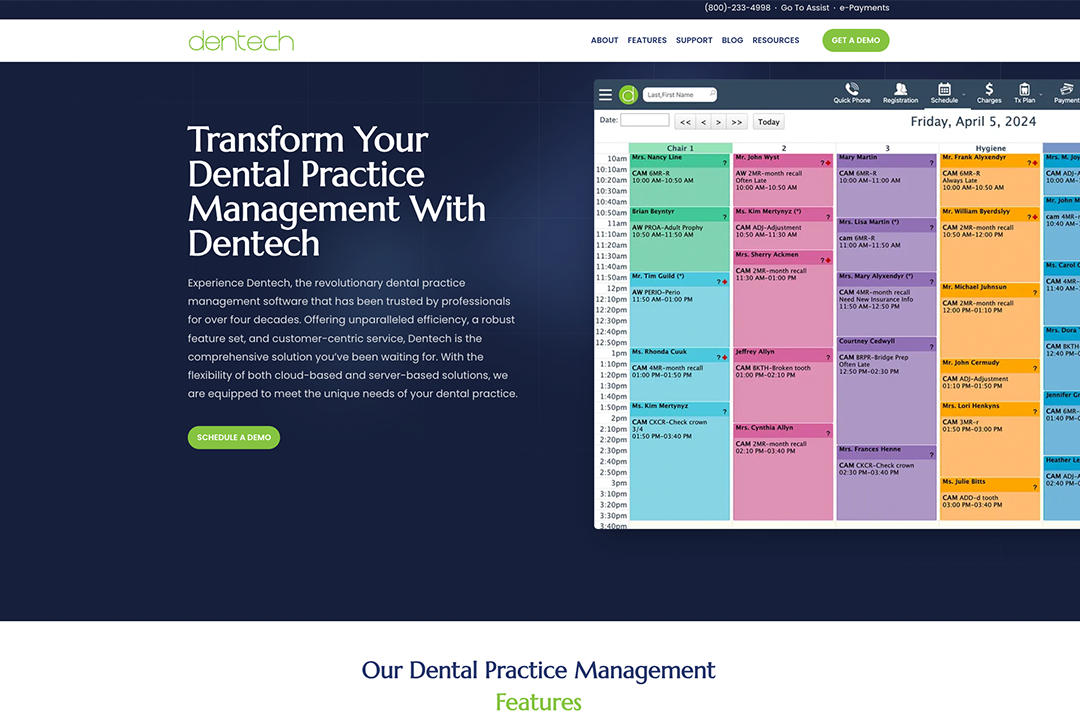
Task: Open the Go To Assist link
Action: point(804,8)
